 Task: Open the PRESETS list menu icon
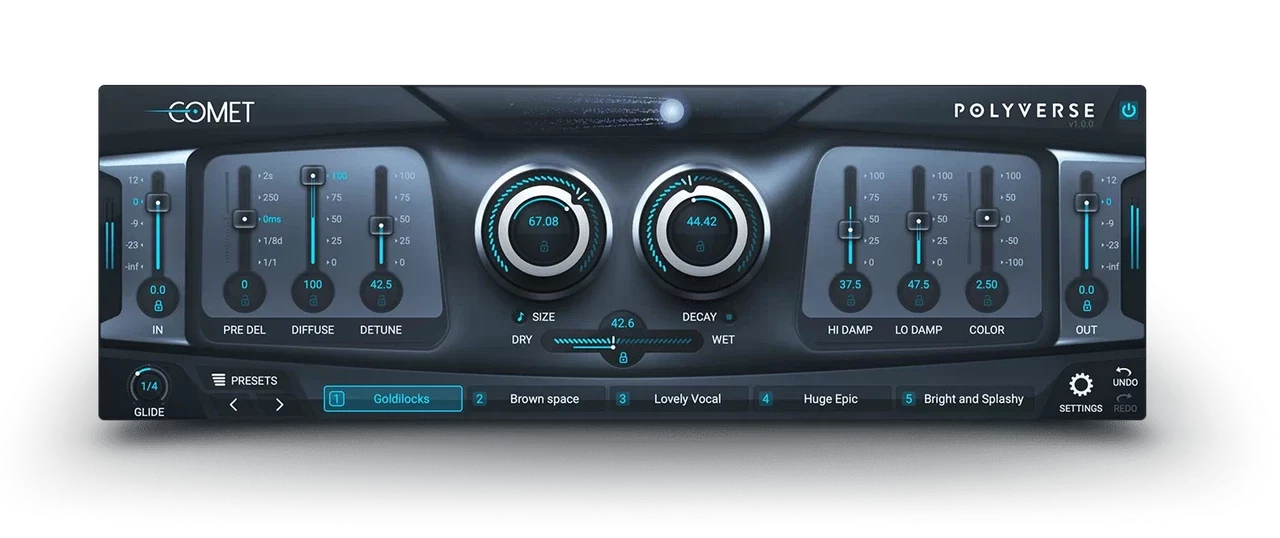219,380
